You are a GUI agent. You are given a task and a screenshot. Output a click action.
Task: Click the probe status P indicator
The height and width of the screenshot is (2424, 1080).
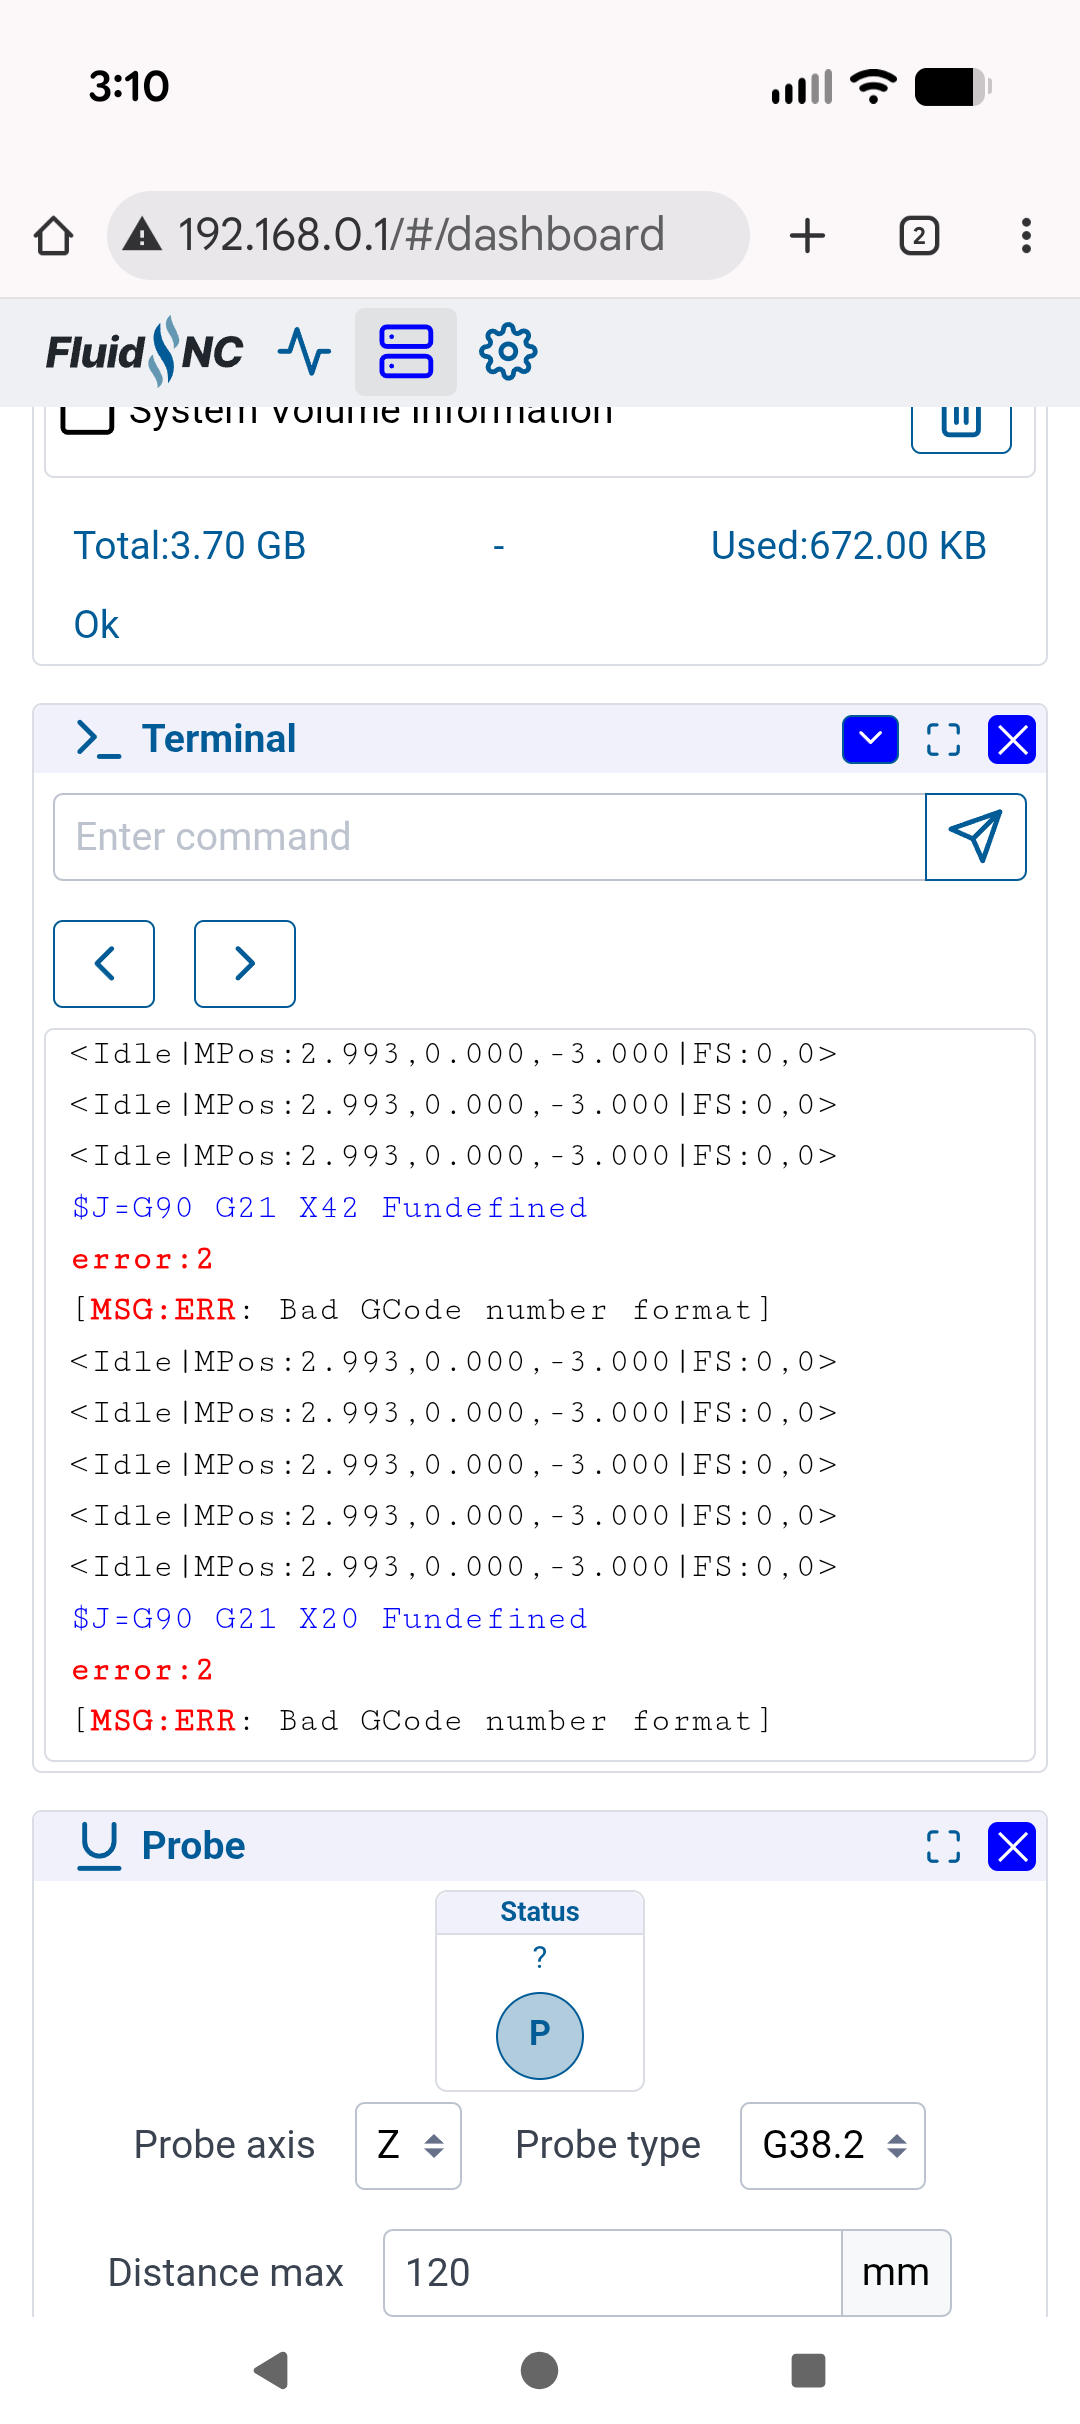click(540, 2035)
